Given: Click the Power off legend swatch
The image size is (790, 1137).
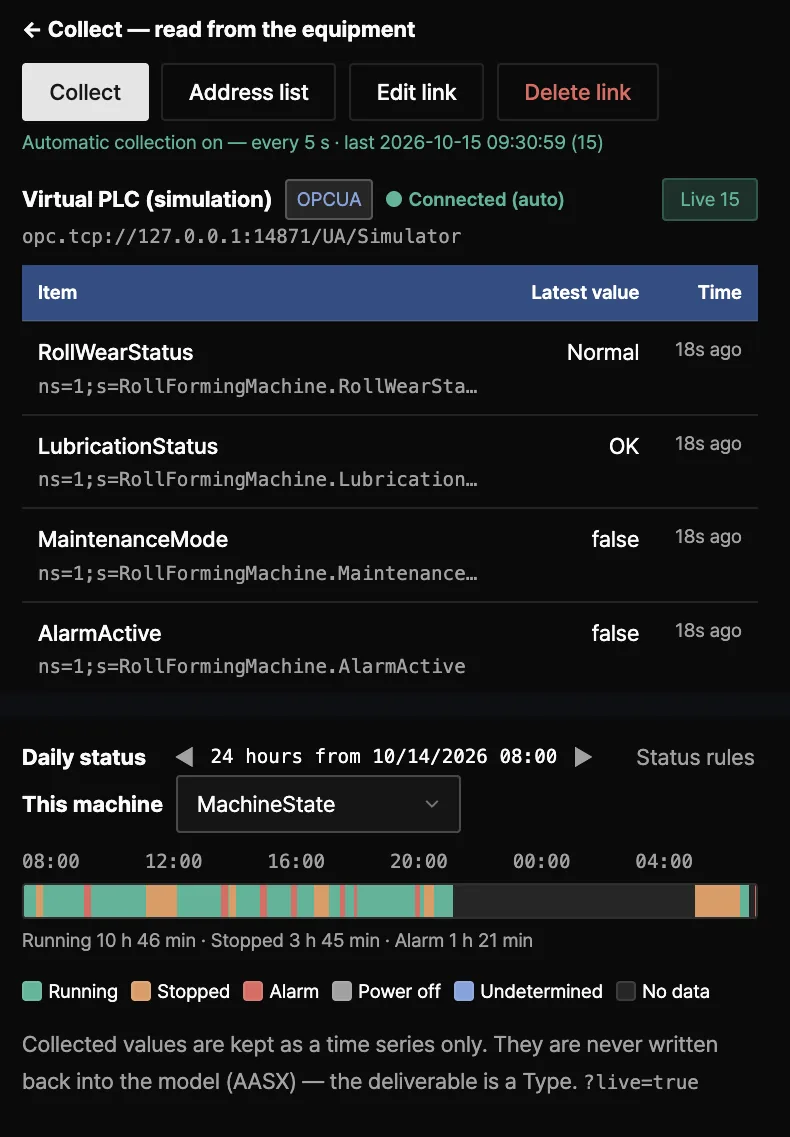Looking at the screenshot, I should [342, 991].
